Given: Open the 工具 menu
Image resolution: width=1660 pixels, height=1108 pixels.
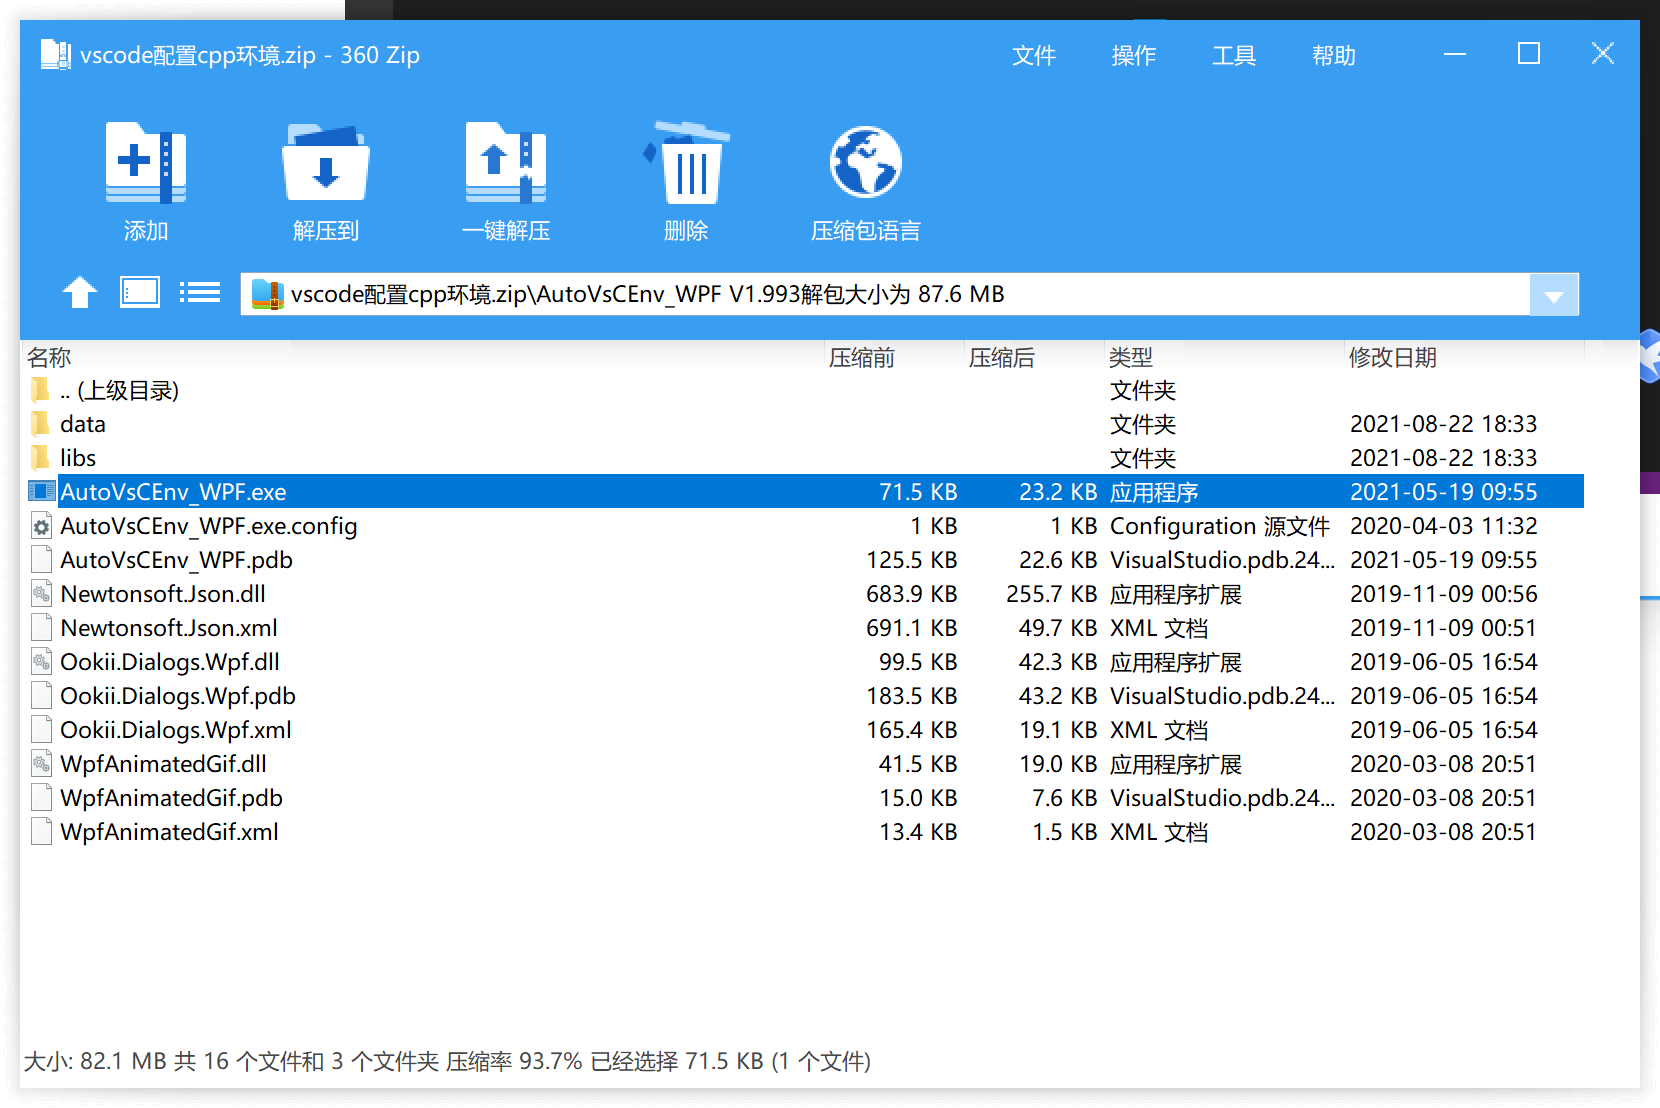Looking at the screenshot, I should click(1234, 55).
